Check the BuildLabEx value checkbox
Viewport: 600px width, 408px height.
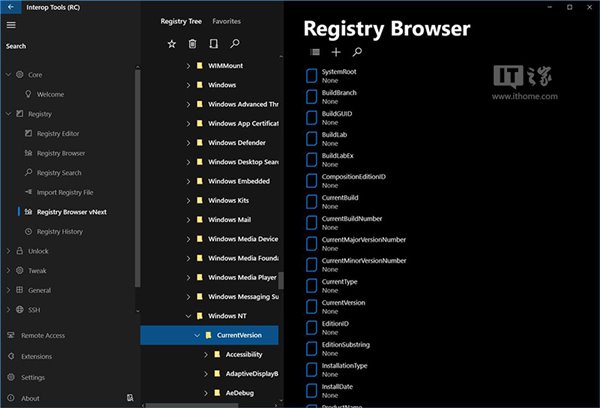point(311,160)
